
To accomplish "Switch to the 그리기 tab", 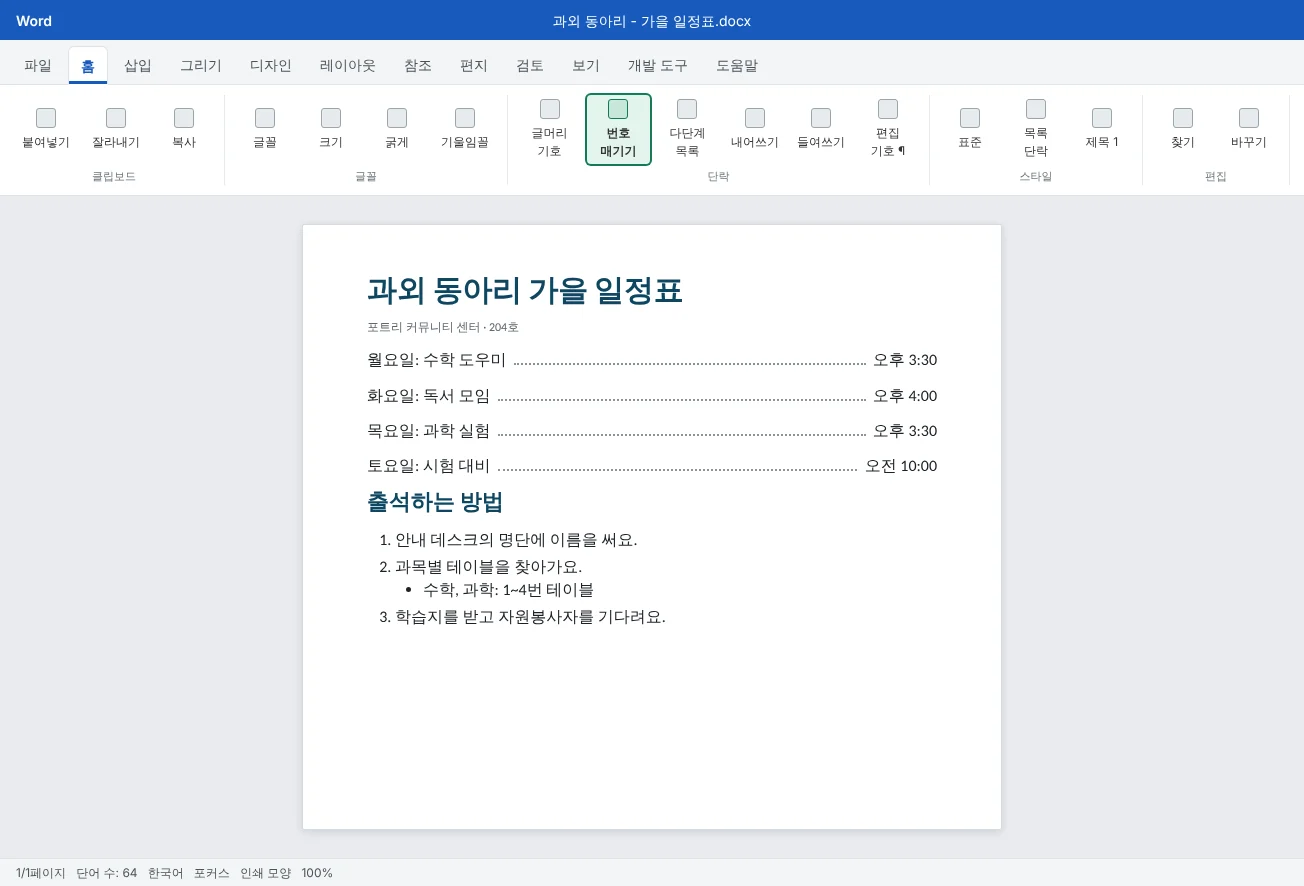I will [x=201, y=66].
